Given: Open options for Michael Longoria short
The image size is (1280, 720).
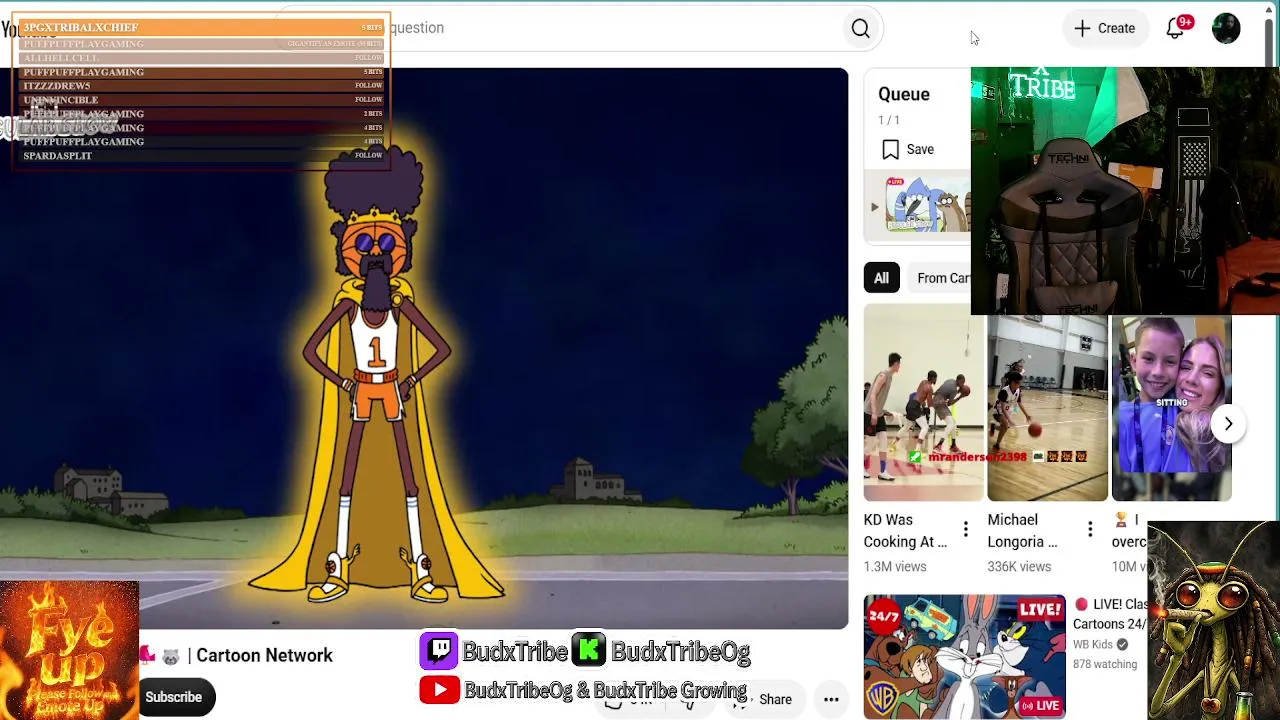Looking at the screenshot, I should coord(1090,530).
